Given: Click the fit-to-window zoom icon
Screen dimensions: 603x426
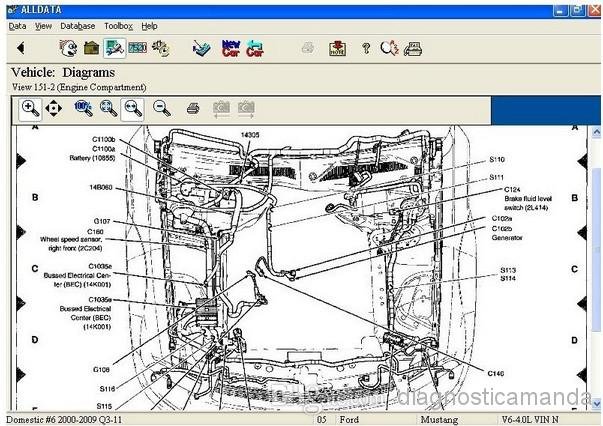Looking at the screenshot, I should (108, 108).
